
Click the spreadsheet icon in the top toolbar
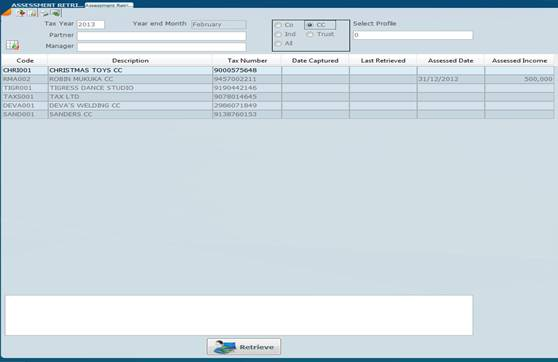[x=33, y=13]
